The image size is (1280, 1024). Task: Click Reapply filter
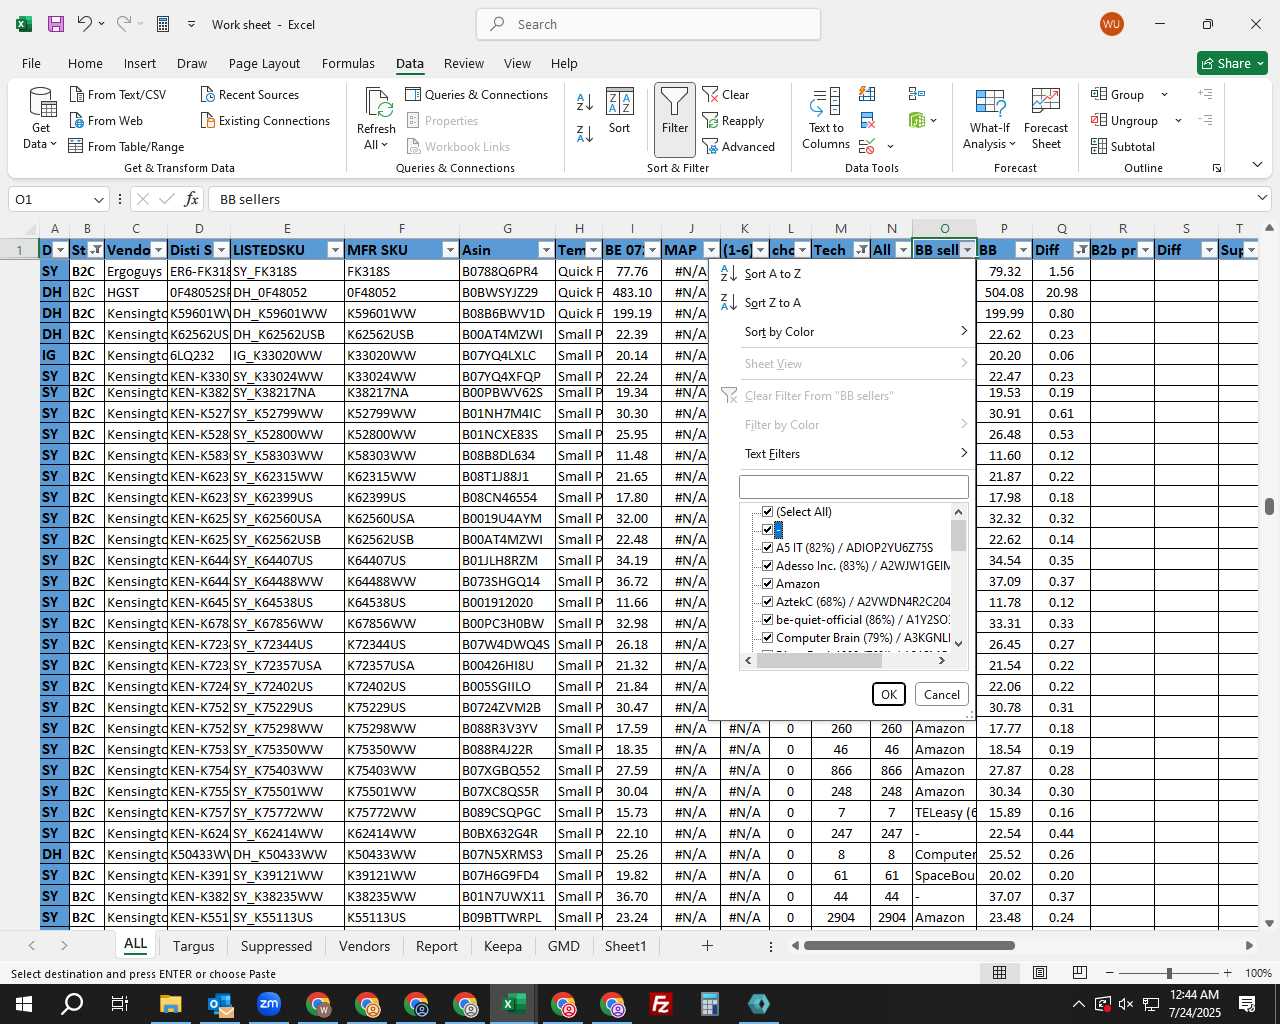point(733,120)
